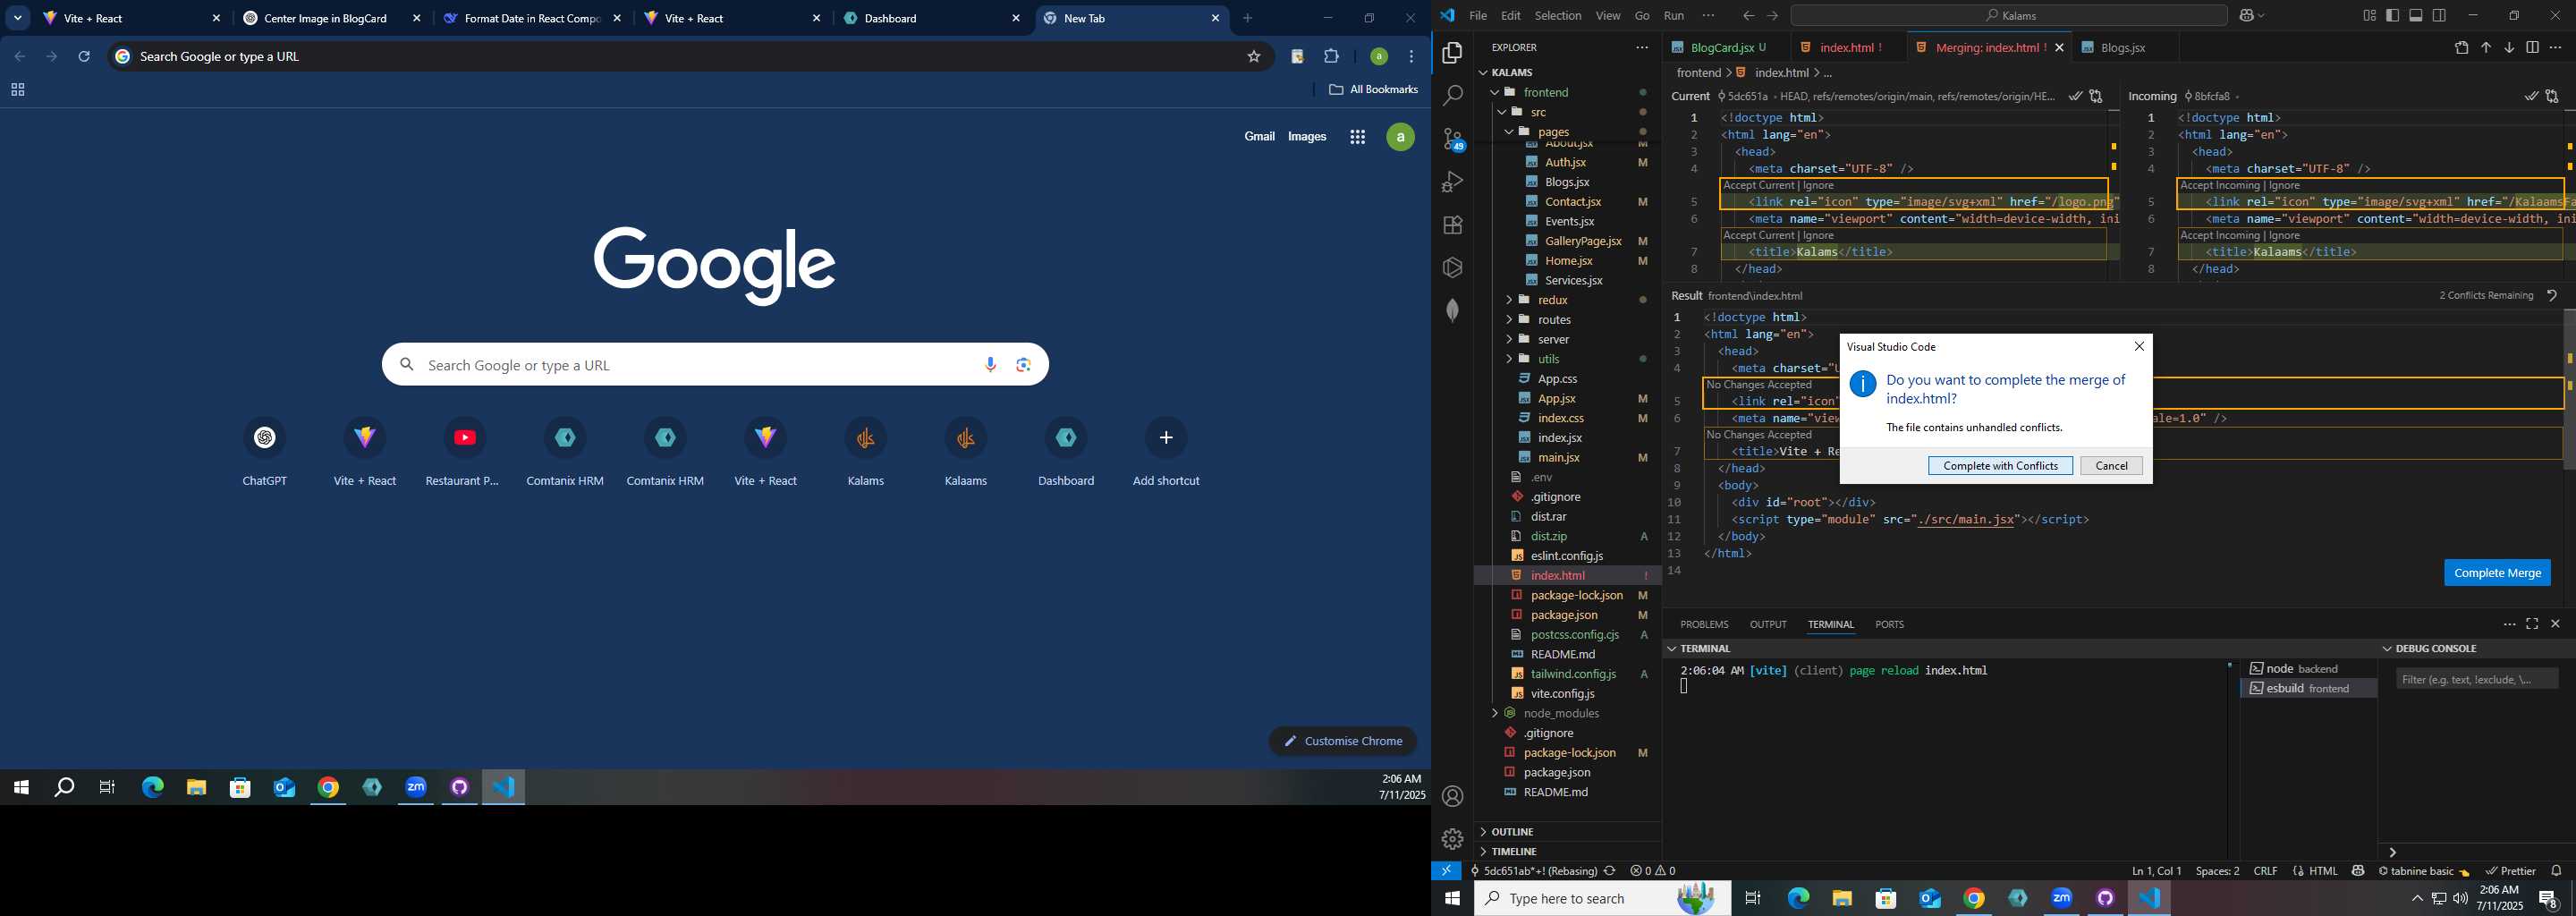Viewport: 2576px width, 916px height.
Task: Toggle primary side bar layout icon
Action: [2392, 15]
